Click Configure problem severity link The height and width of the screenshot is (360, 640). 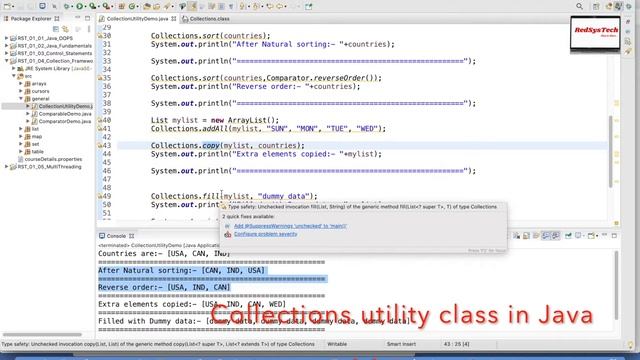tap(265, 234)
